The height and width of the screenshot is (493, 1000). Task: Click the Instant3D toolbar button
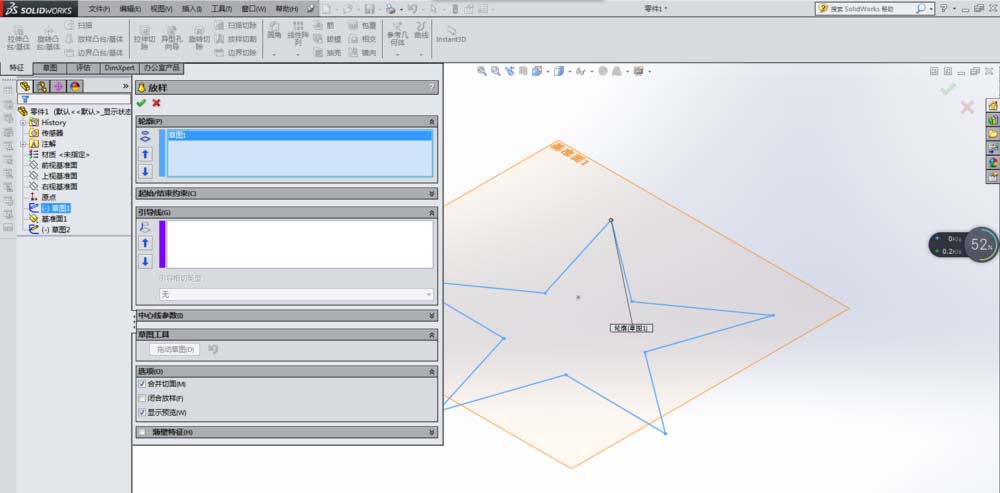click(x=451, y=34)
